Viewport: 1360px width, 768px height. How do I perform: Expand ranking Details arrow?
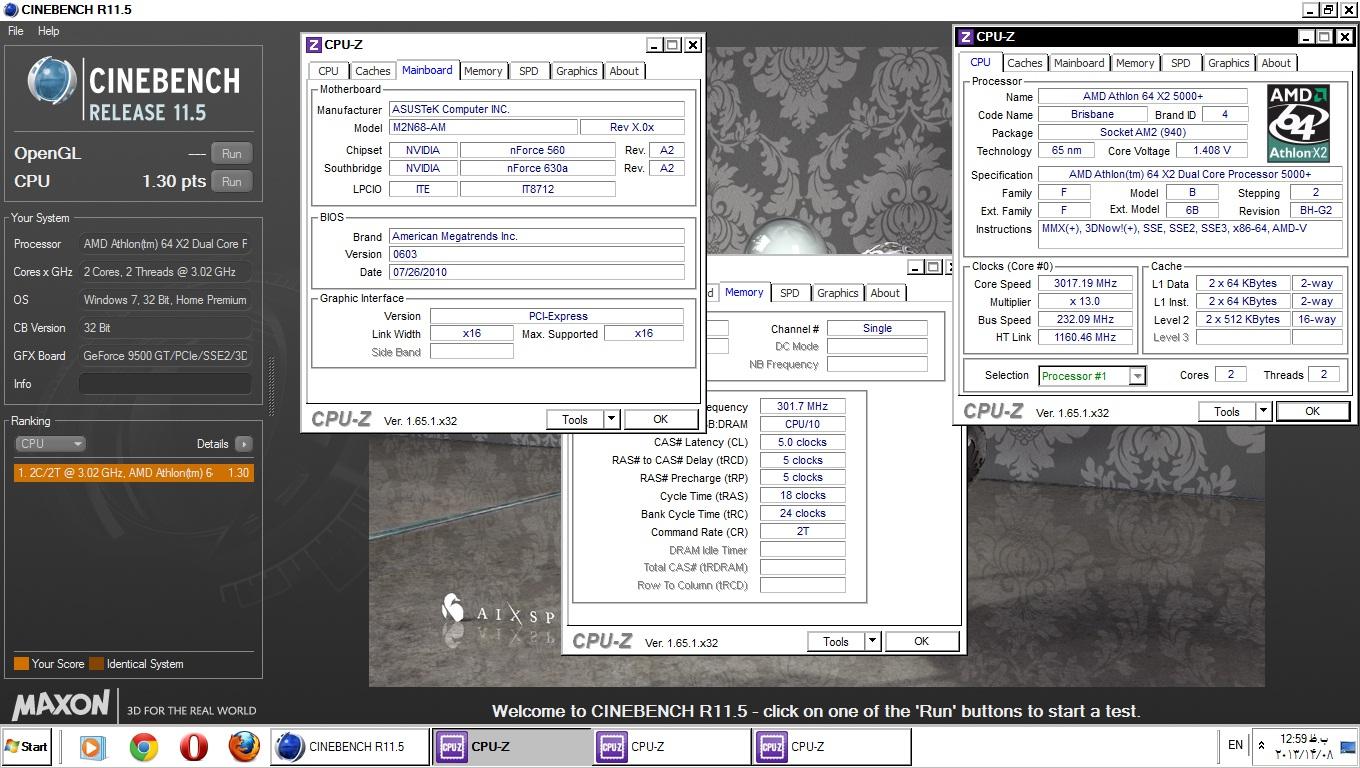point(243,443)
